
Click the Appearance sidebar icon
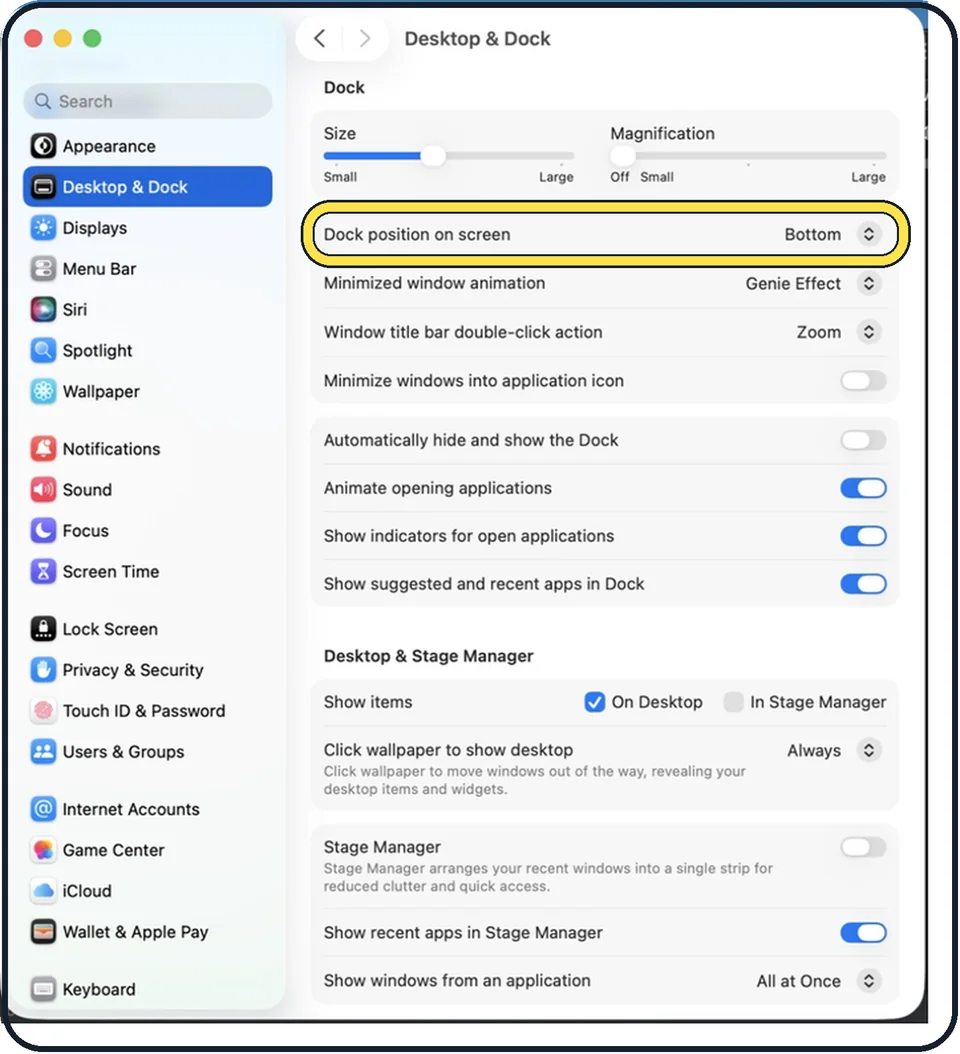point(44,146)
